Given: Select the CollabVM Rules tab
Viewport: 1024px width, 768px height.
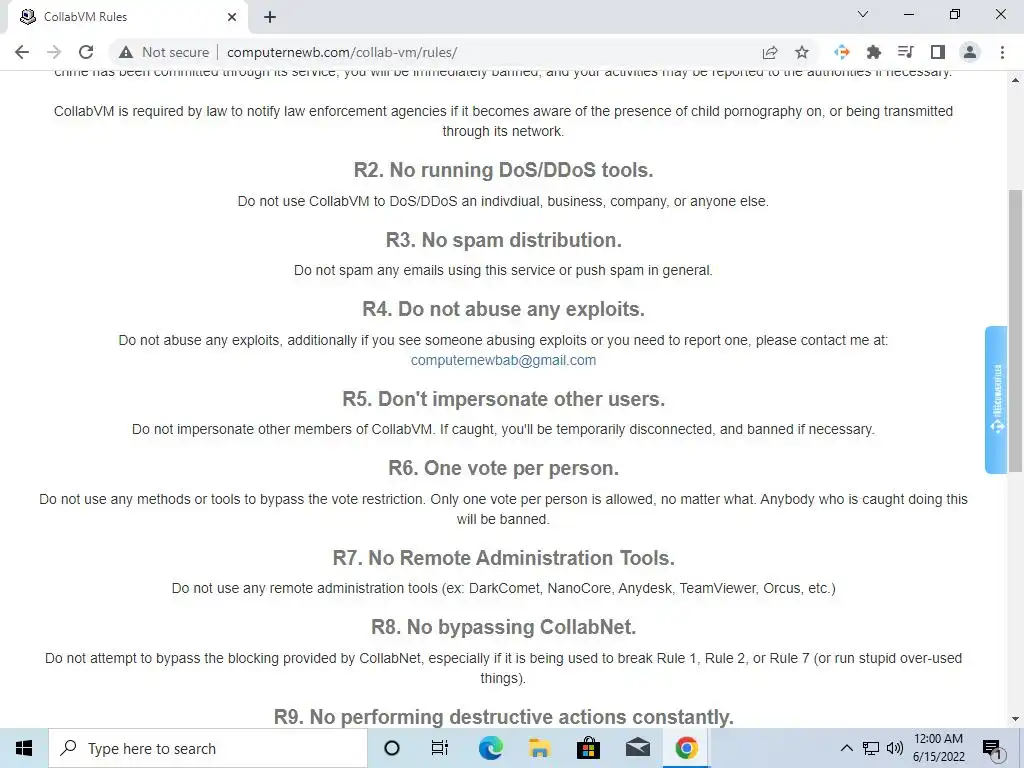Looking at the screenshot, I should point(127,17).
